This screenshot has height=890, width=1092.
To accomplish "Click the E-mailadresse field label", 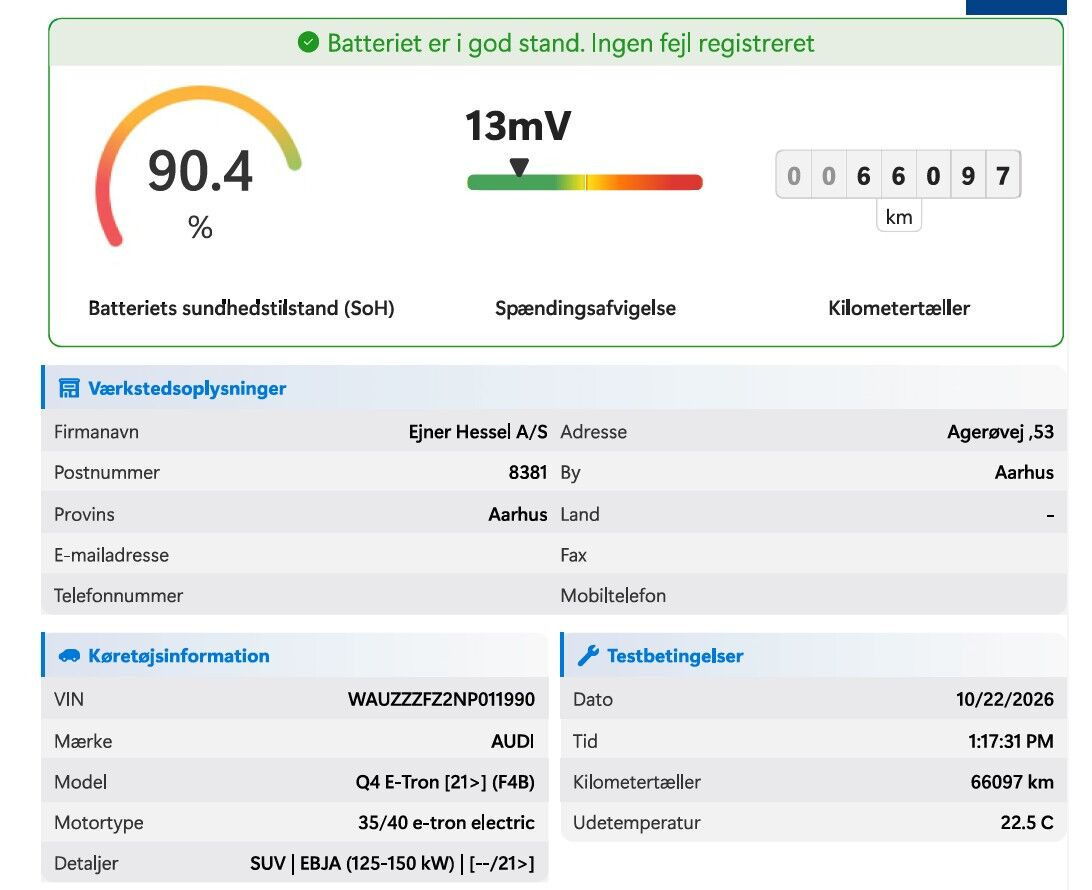I will [111, 555].
